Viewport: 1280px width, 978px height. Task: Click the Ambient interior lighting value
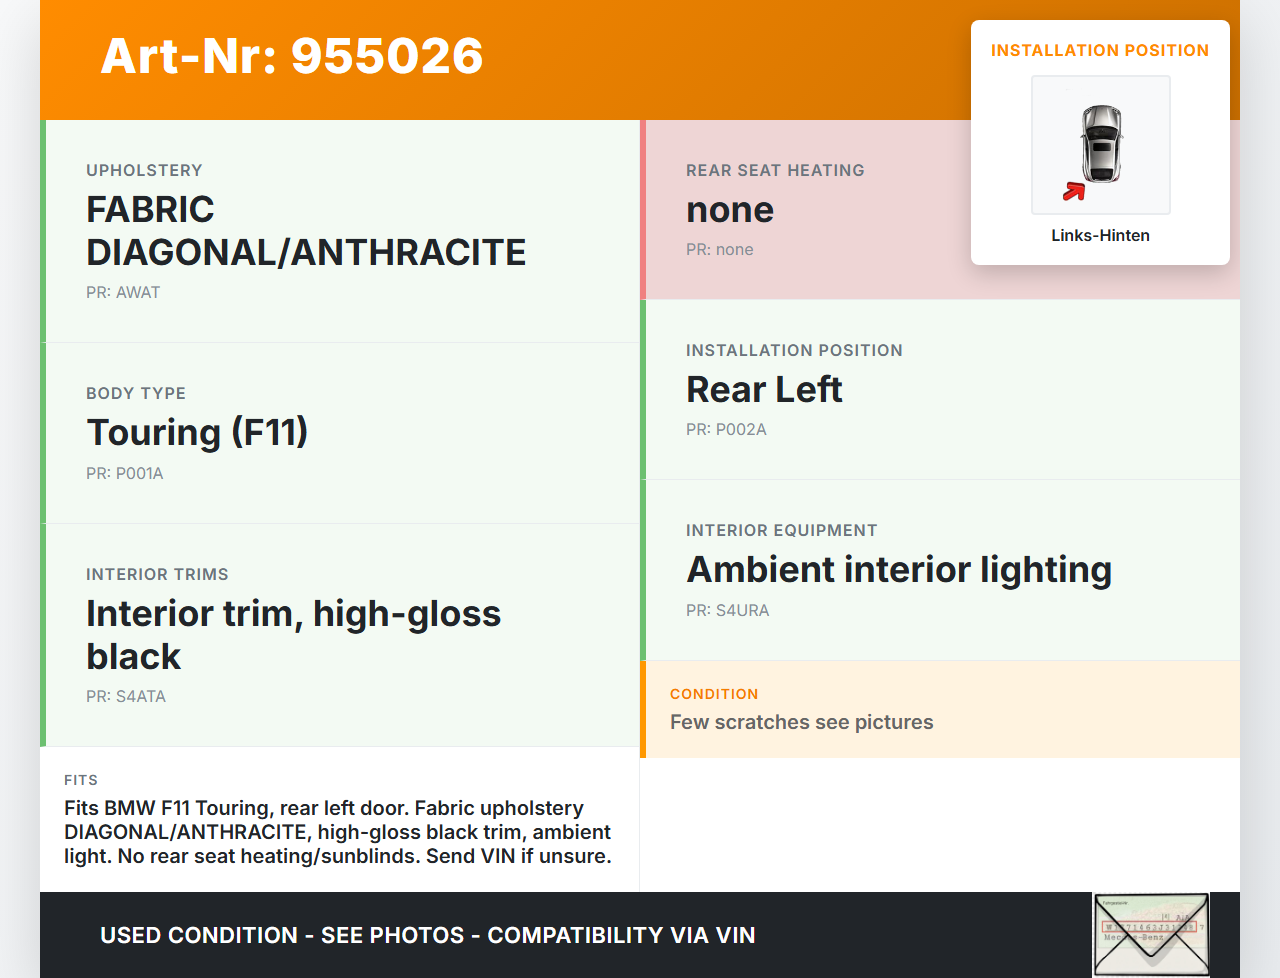point(899,570)
